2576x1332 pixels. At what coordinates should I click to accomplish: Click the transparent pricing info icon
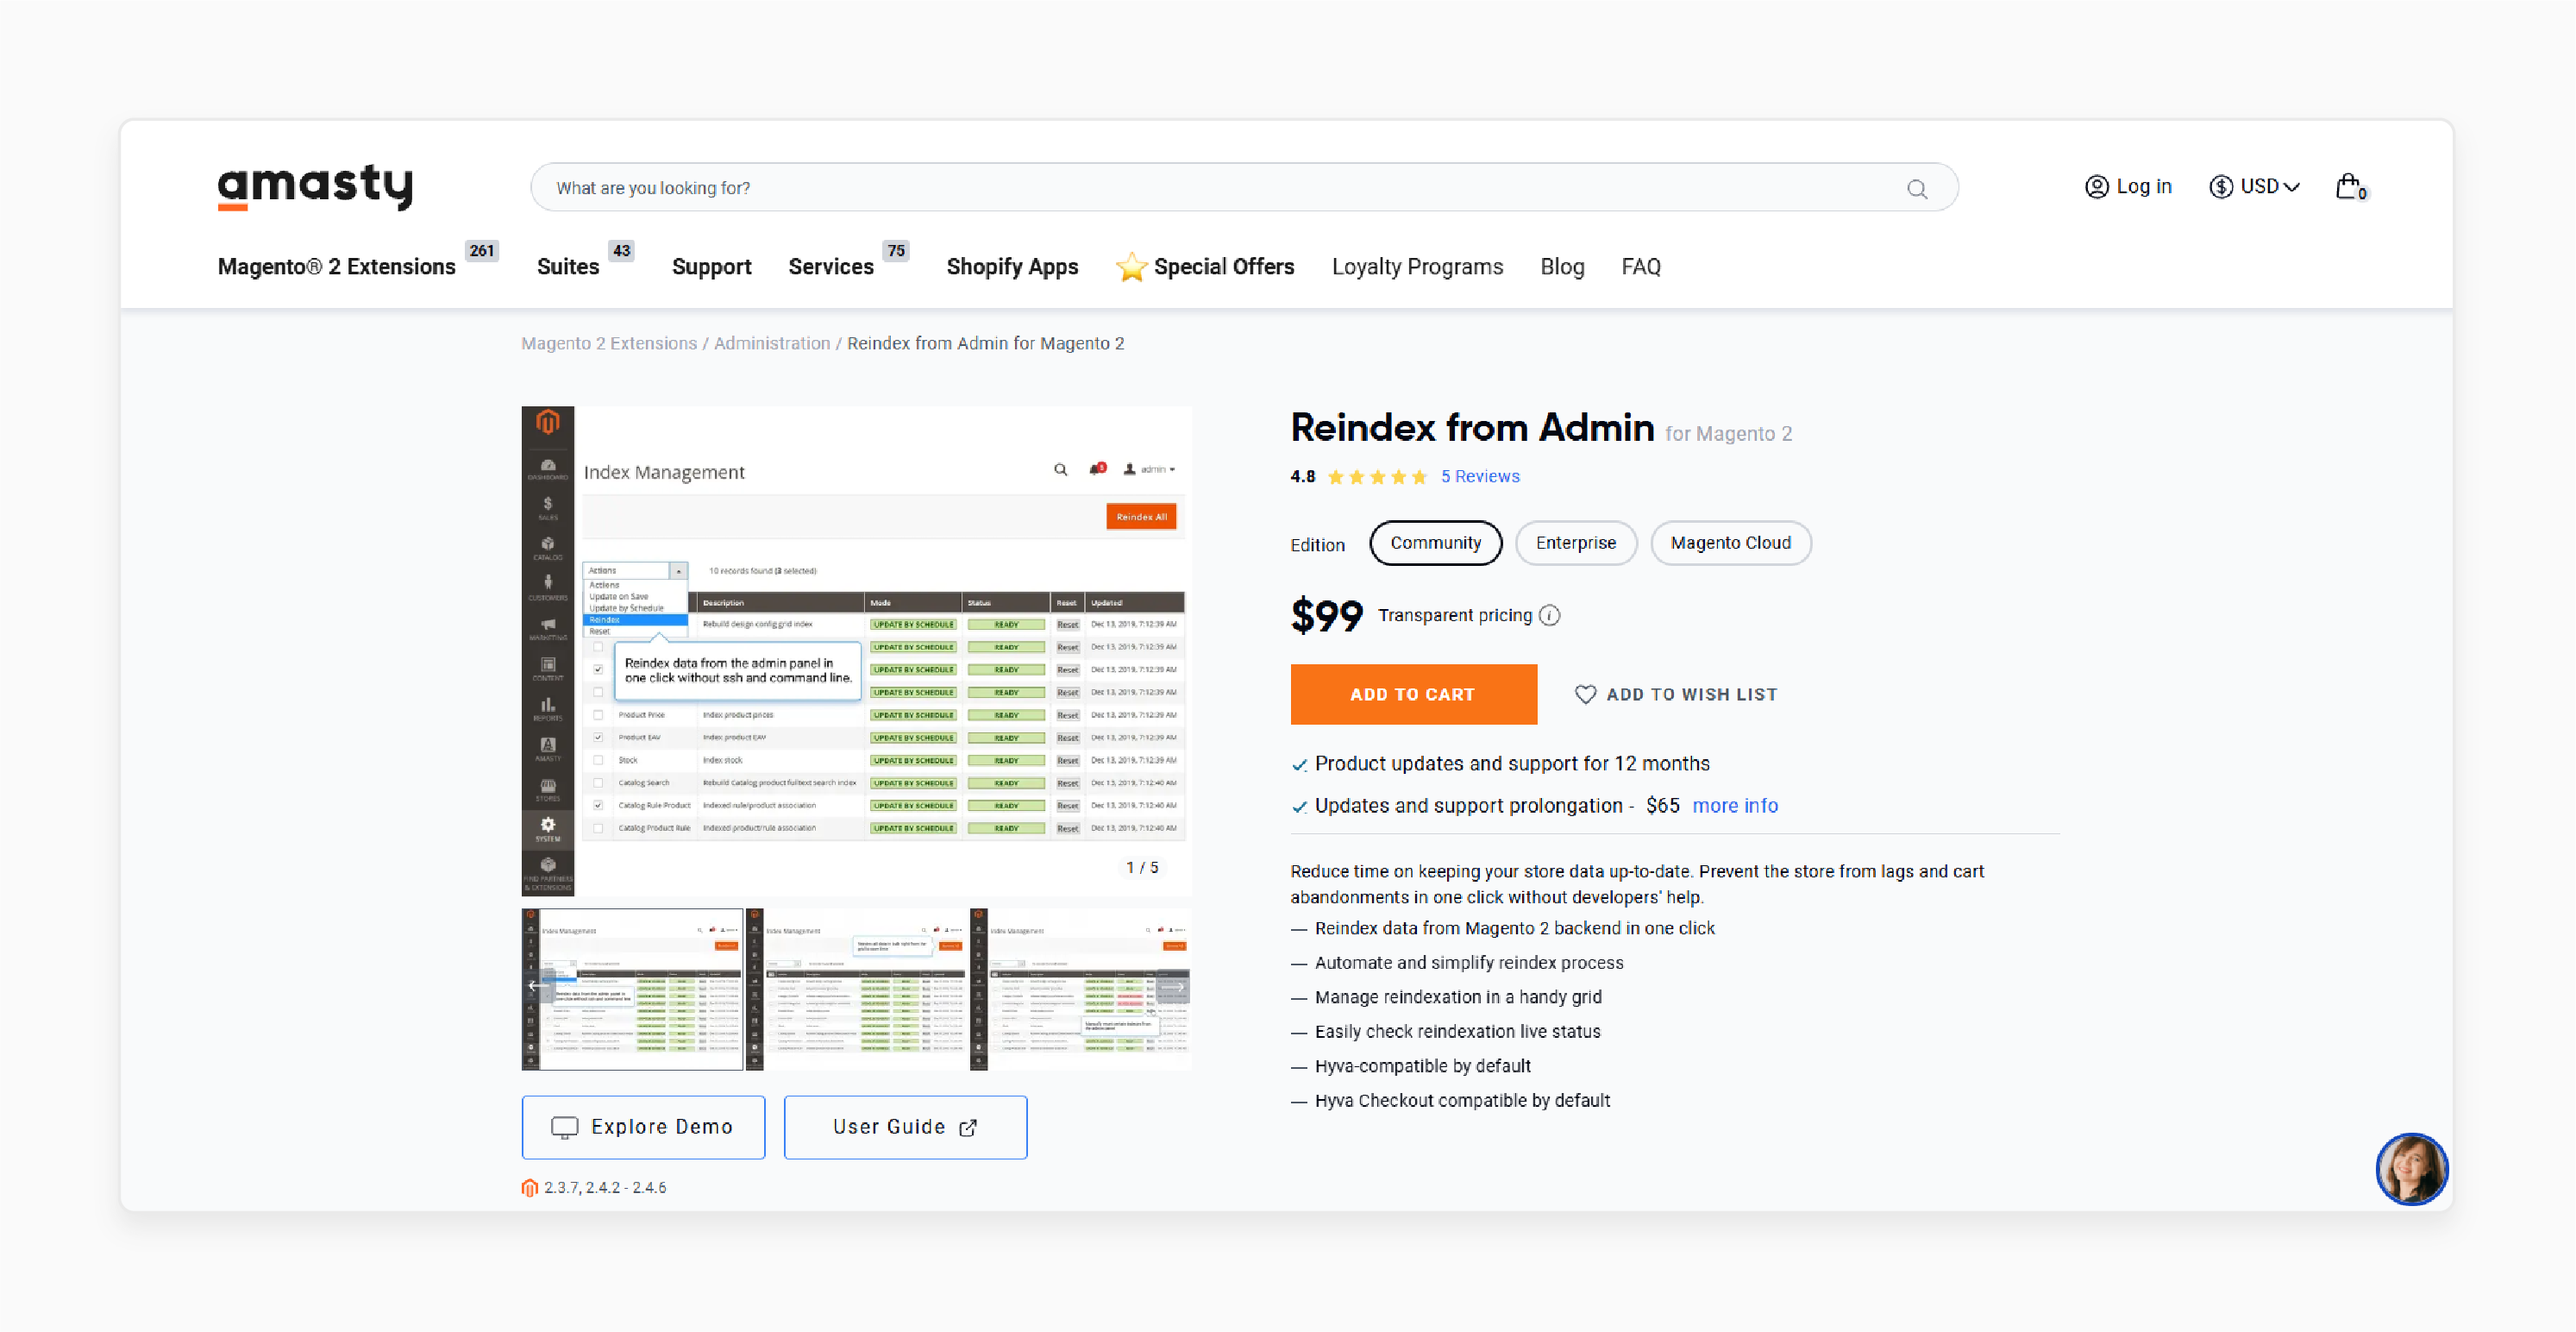1551,616
